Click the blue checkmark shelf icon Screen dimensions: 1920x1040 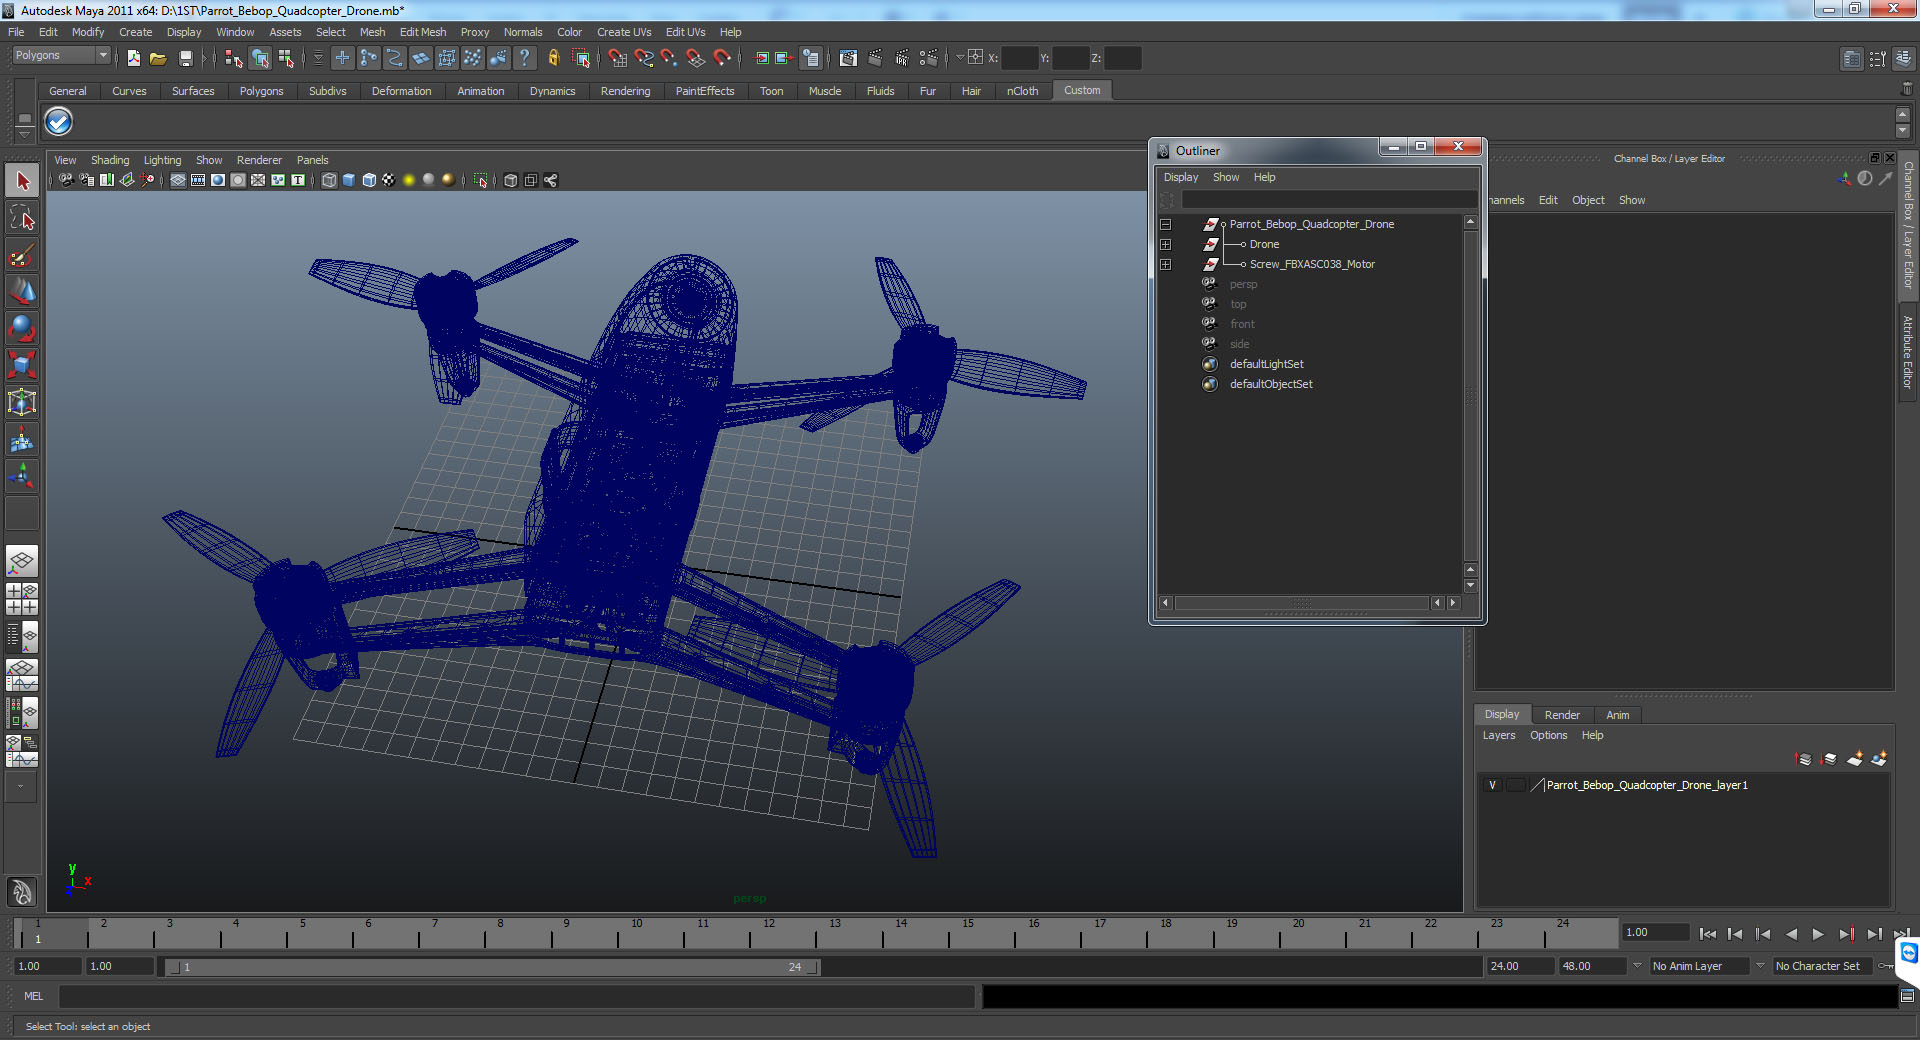coord(59,122)
